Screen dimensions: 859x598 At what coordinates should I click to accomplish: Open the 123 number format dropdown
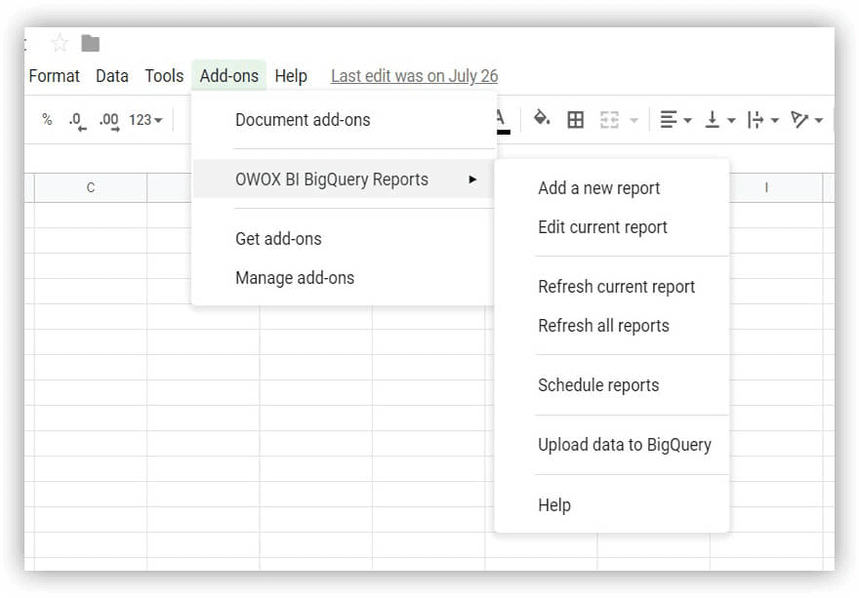(x=146, y=120)
